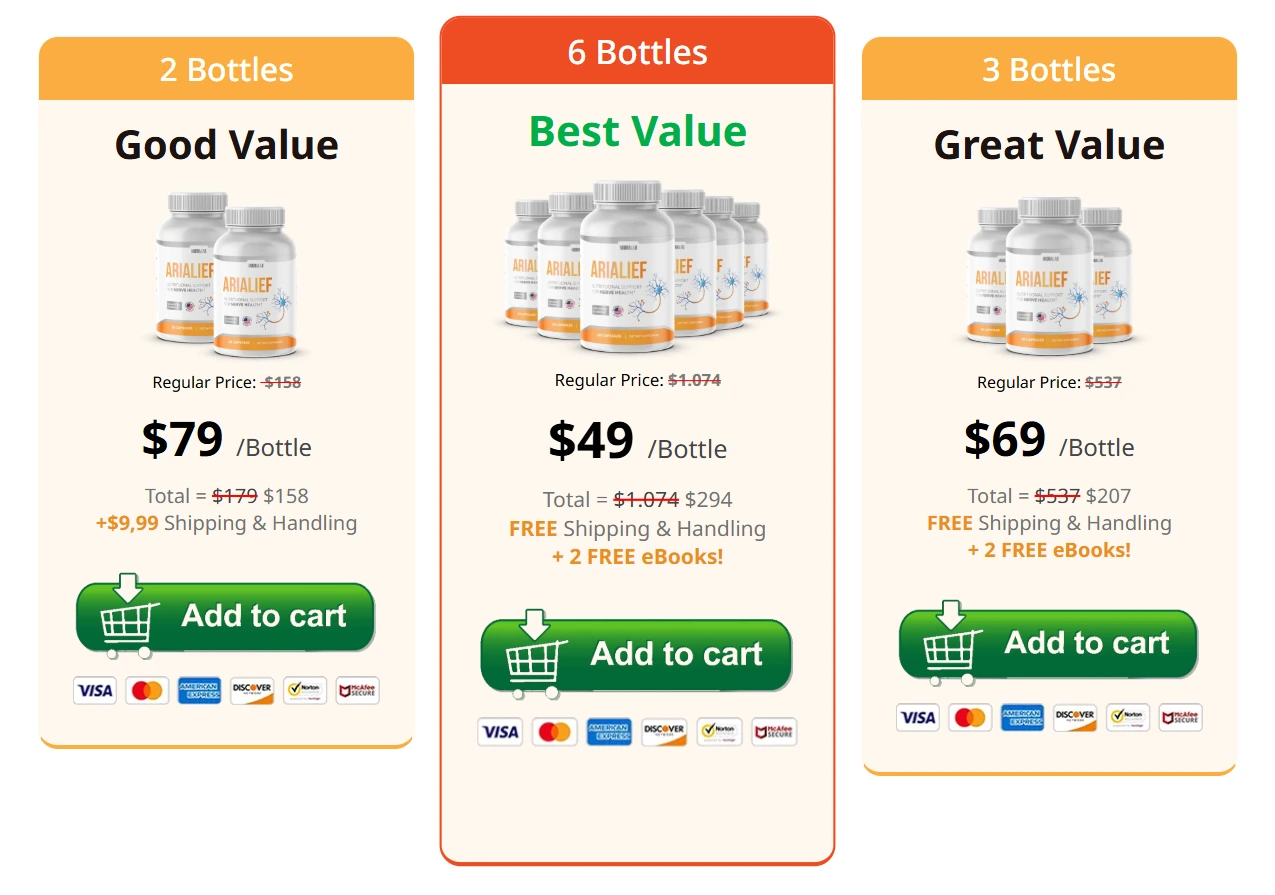
Task: Click the 2 Bottles orange header
Action: [x=225, y=69]
